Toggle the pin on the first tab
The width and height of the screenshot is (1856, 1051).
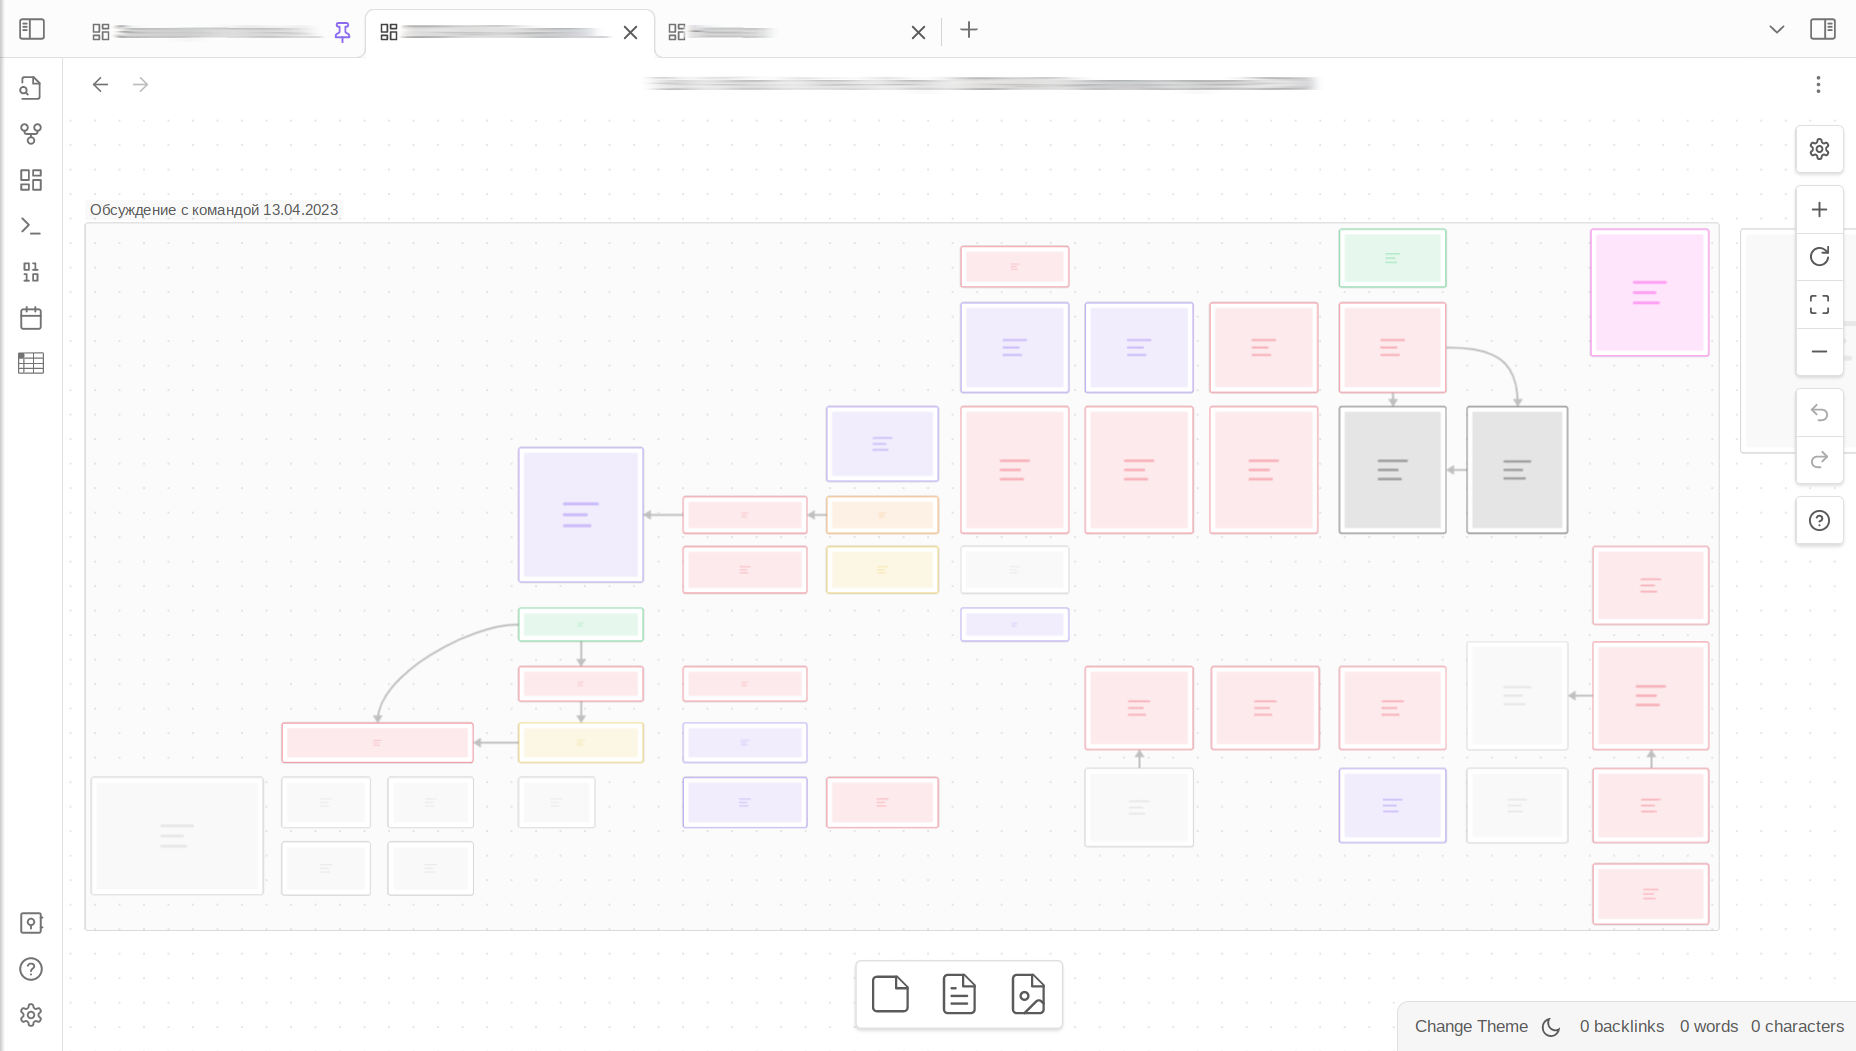point(342,32)
